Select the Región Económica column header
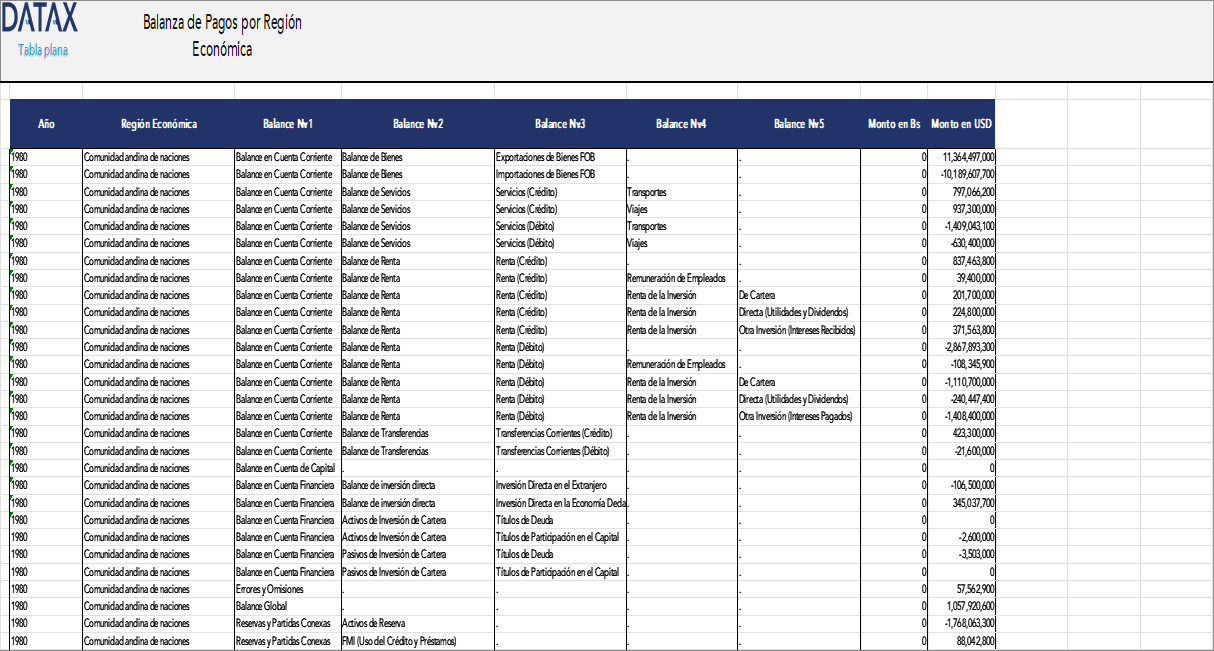 pyautogui.click(x=158, y=124)
